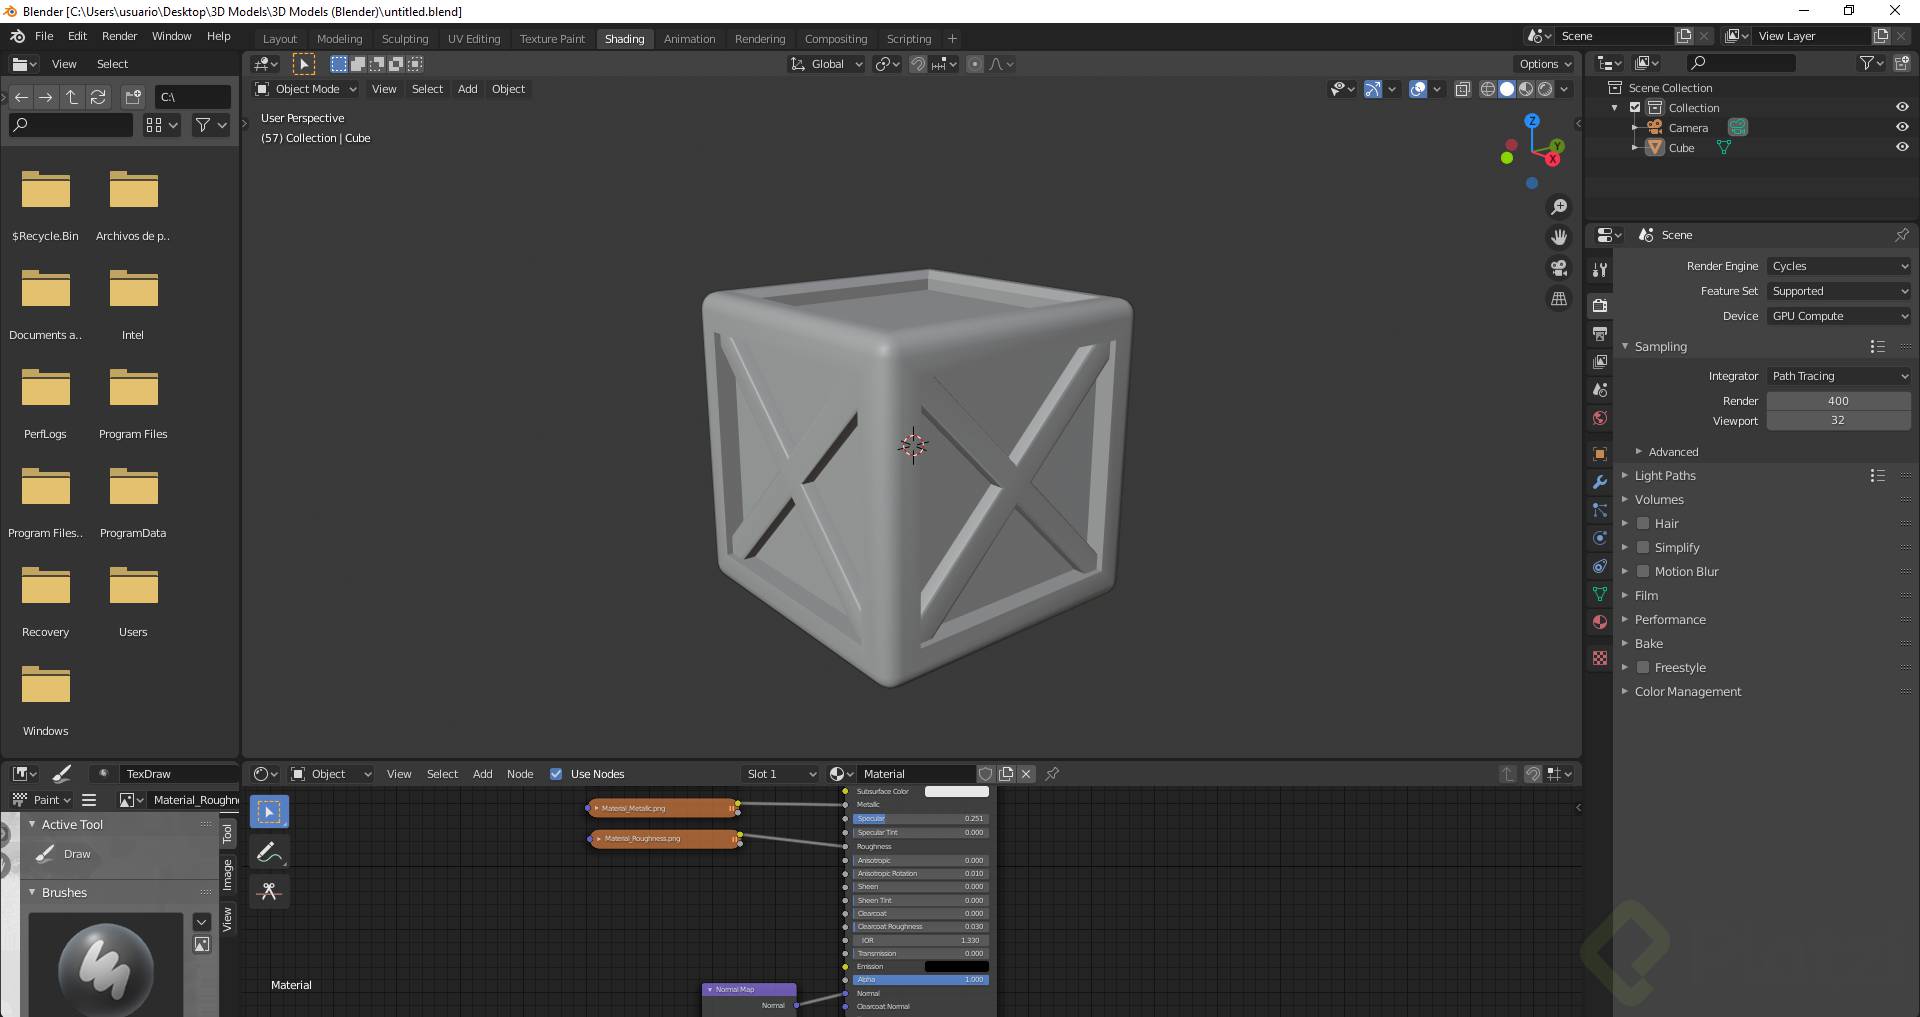Viewport: 1920px width, 1017px height.
Task: Open the Render Properties tab (camera icon)
Action: coord(1599,305)
